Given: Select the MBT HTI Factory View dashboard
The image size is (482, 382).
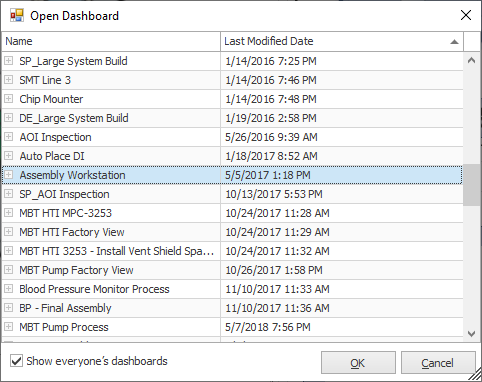Looking at the screenshot, I should pos(72,232).
